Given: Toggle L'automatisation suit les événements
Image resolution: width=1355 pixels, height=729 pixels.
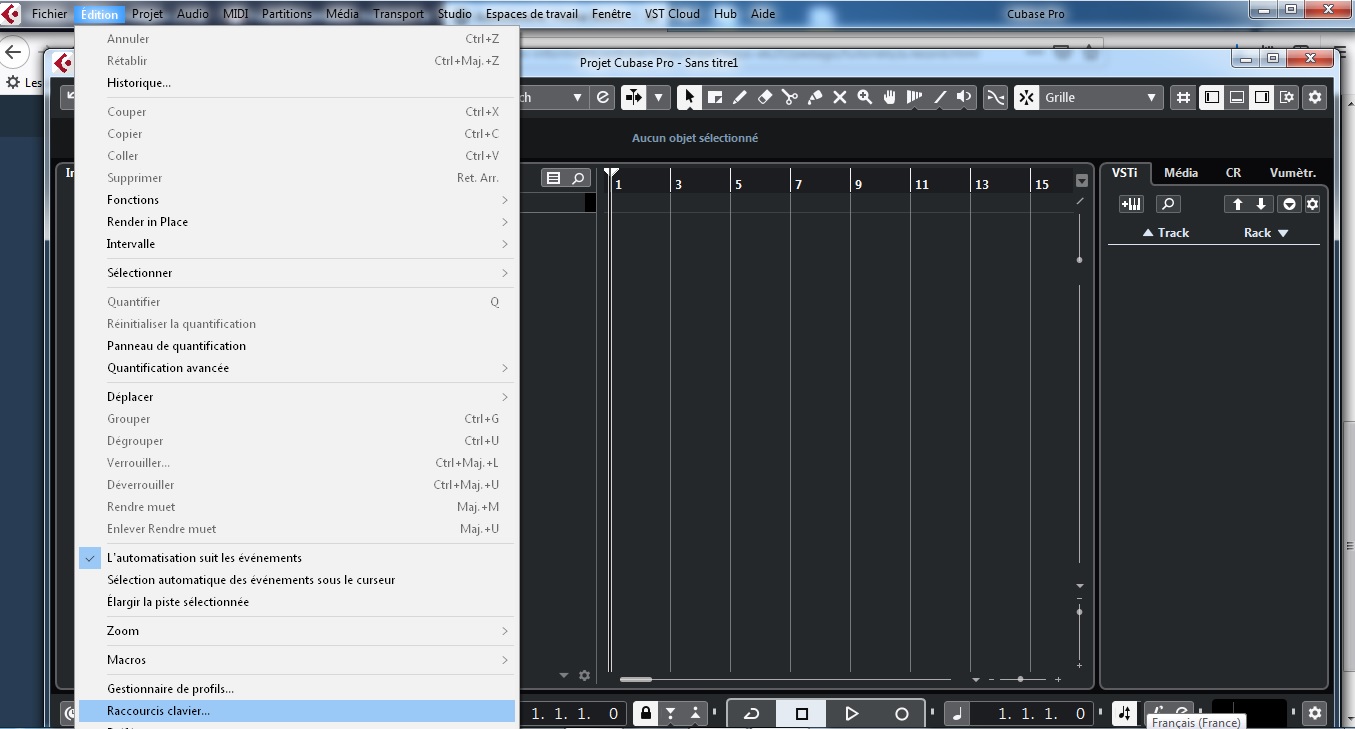Looking at the screenshot, I should (296, 558).
